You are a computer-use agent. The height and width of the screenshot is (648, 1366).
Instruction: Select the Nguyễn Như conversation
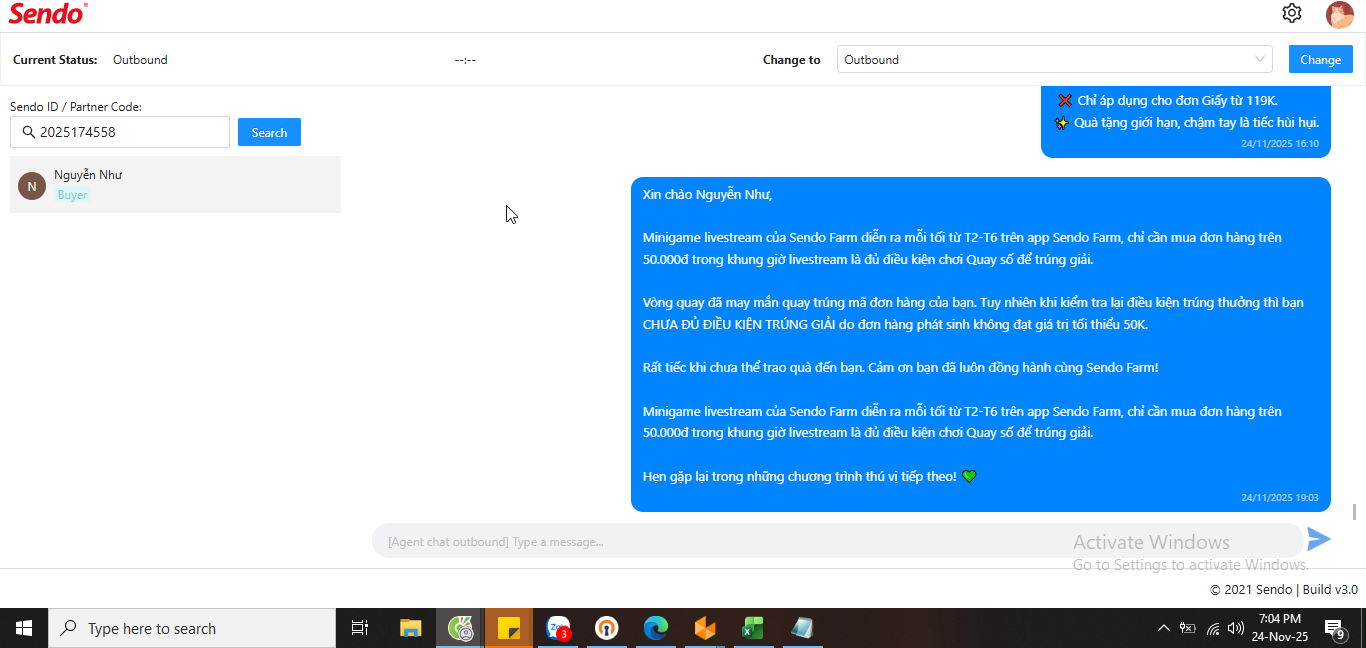tap(175, 184)
